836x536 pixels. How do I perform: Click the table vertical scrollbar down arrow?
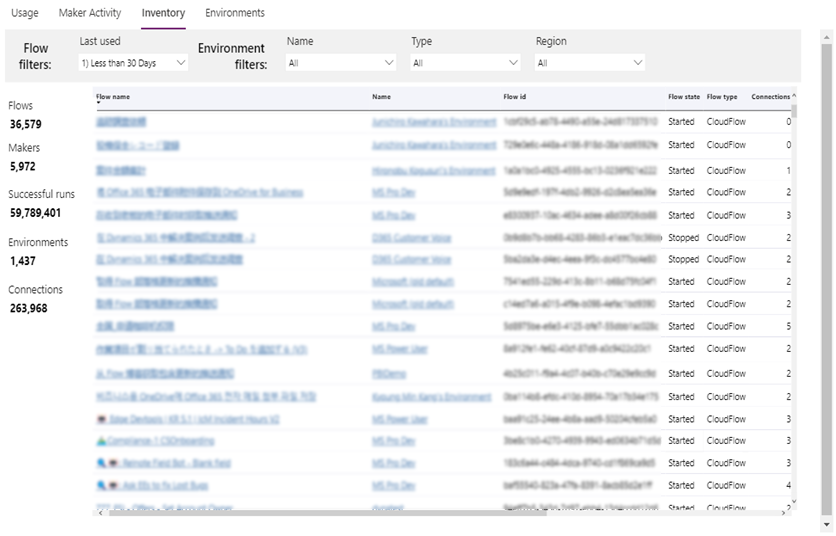pos(794,501)
